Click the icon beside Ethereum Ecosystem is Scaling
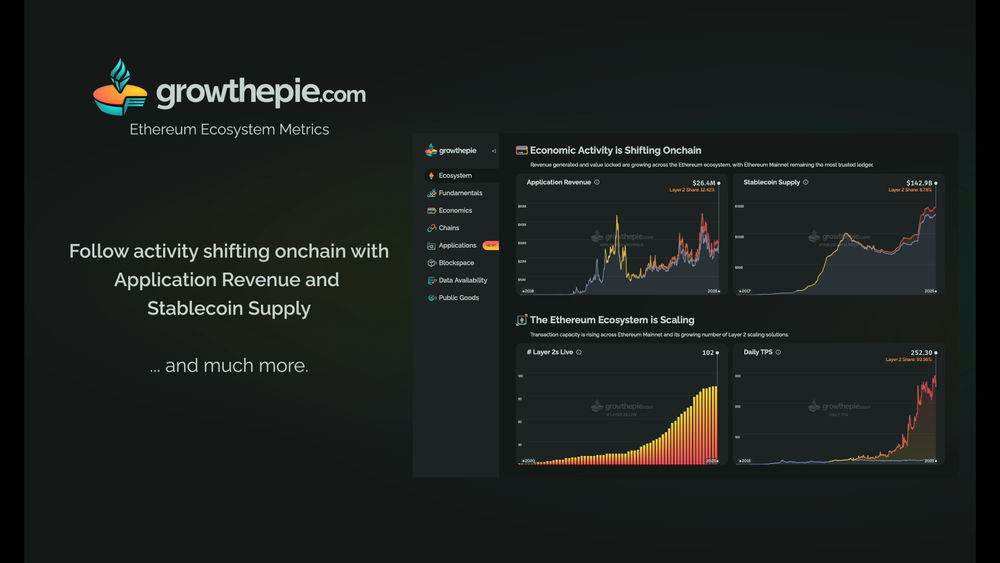 522,320
